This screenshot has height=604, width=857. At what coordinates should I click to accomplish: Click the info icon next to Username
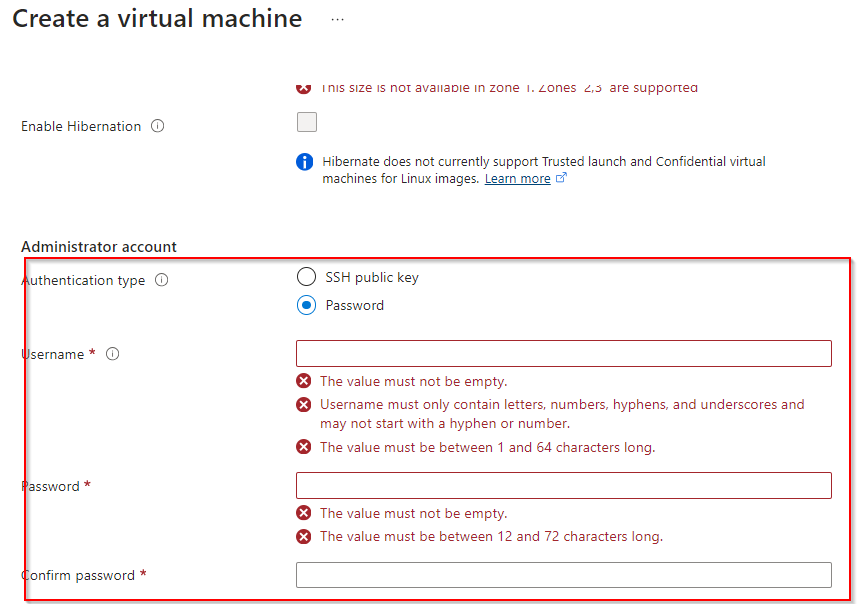point(112,354)
